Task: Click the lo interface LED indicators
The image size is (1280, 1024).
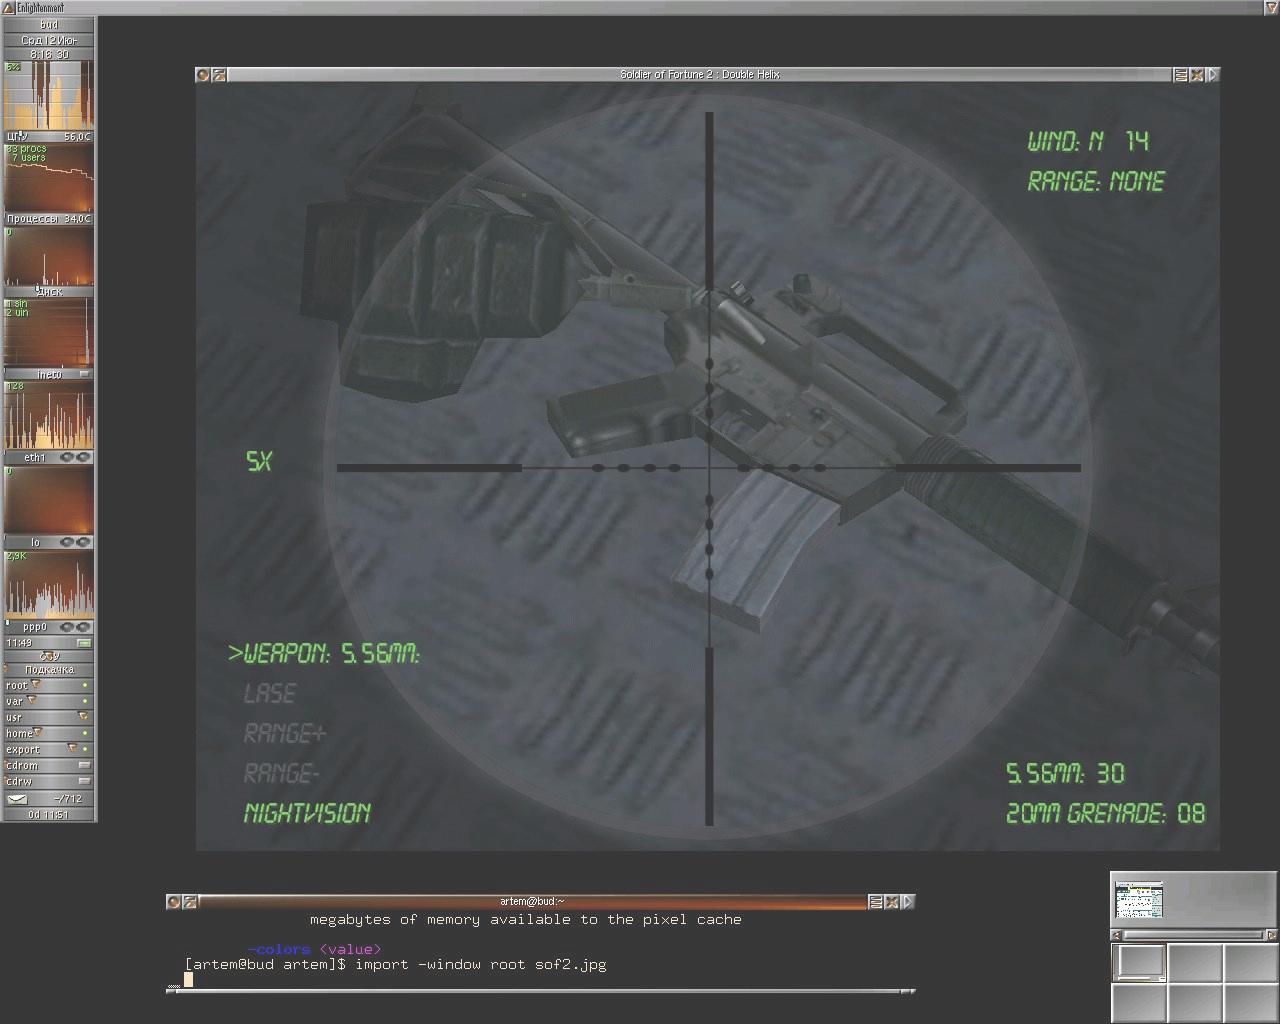Action: (75, 542)
